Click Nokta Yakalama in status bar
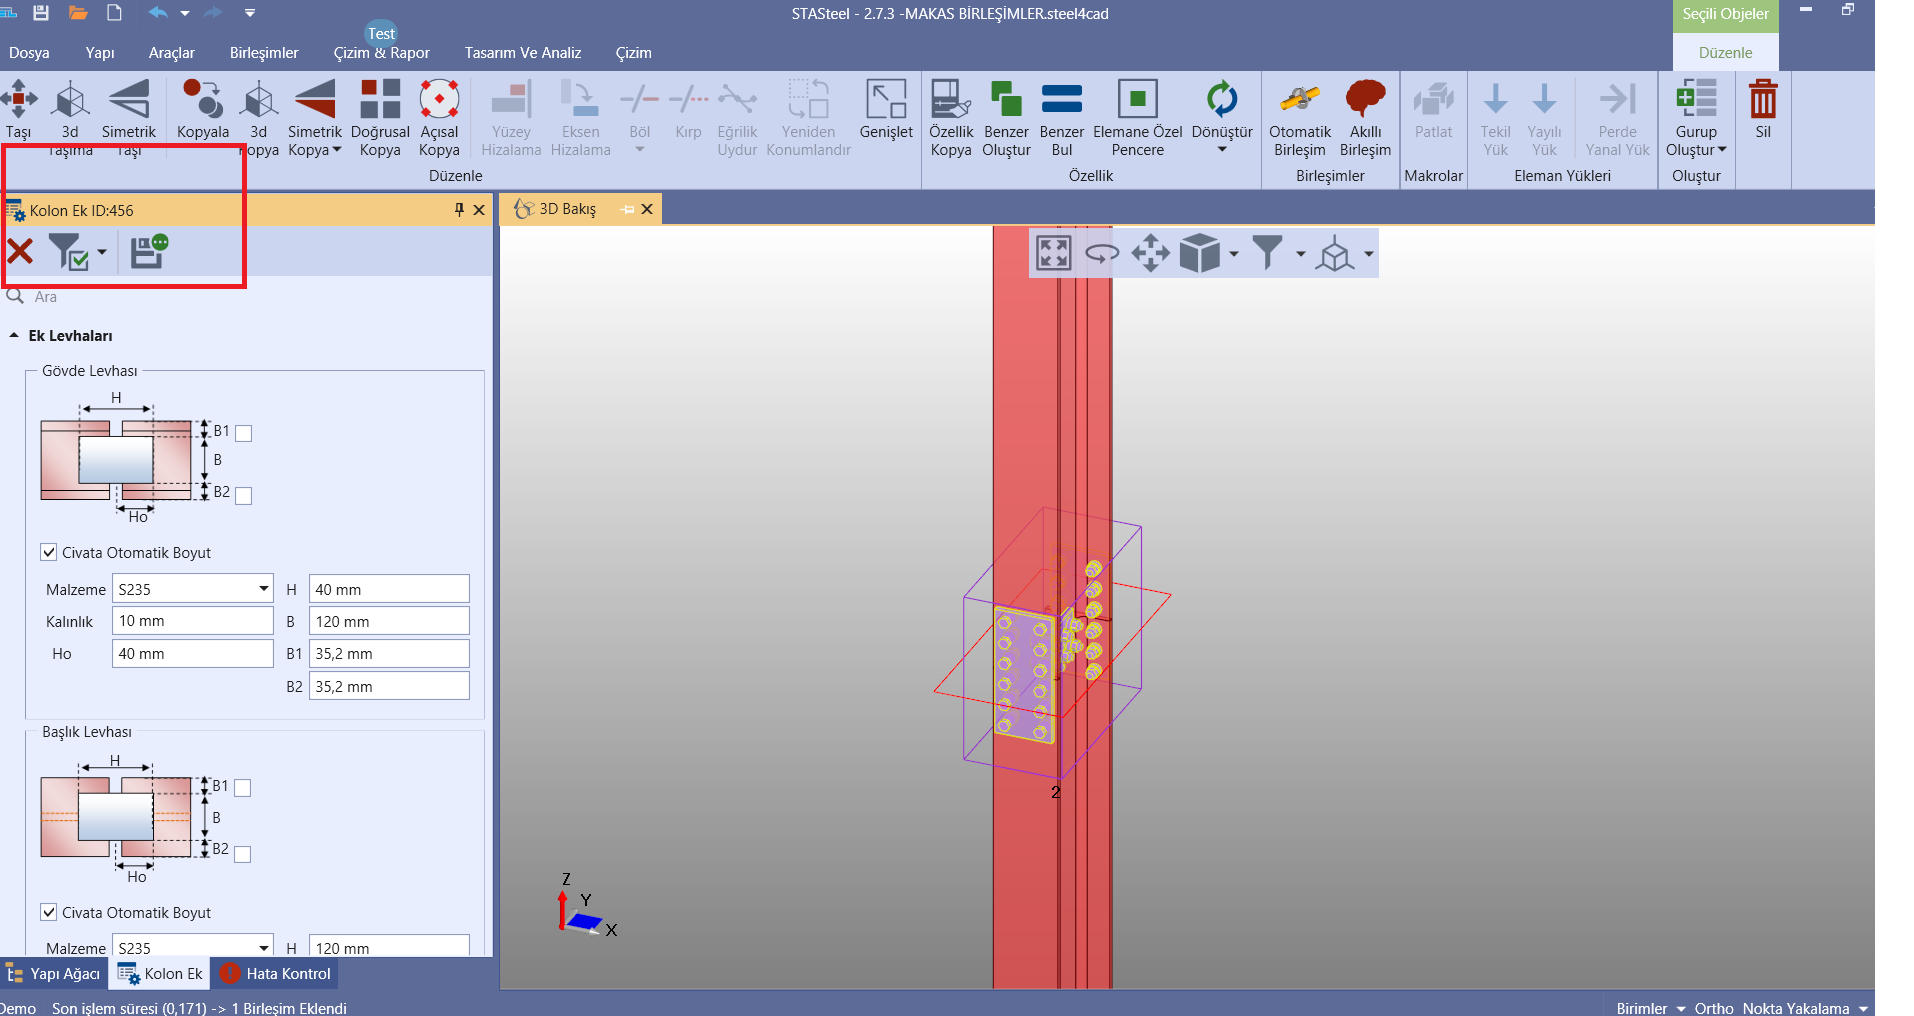 1795,1008
